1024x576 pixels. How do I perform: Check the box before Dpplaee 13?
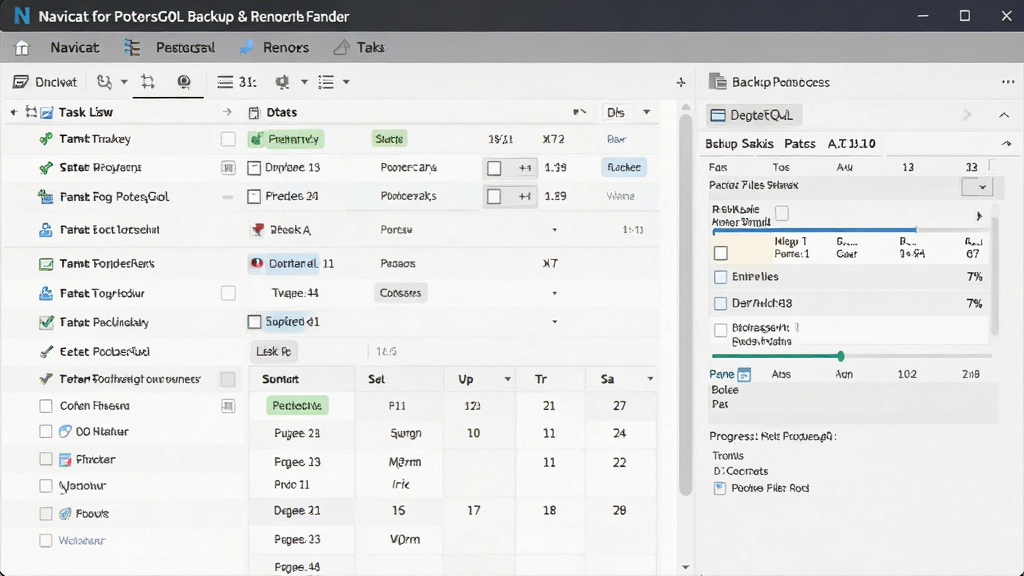point(254,168)
